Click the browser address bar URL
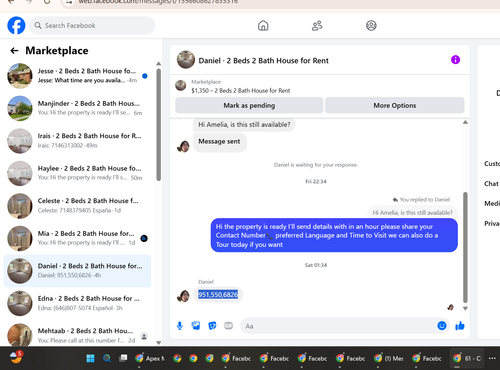The image size is (500, 370). (x=158, y=2)
